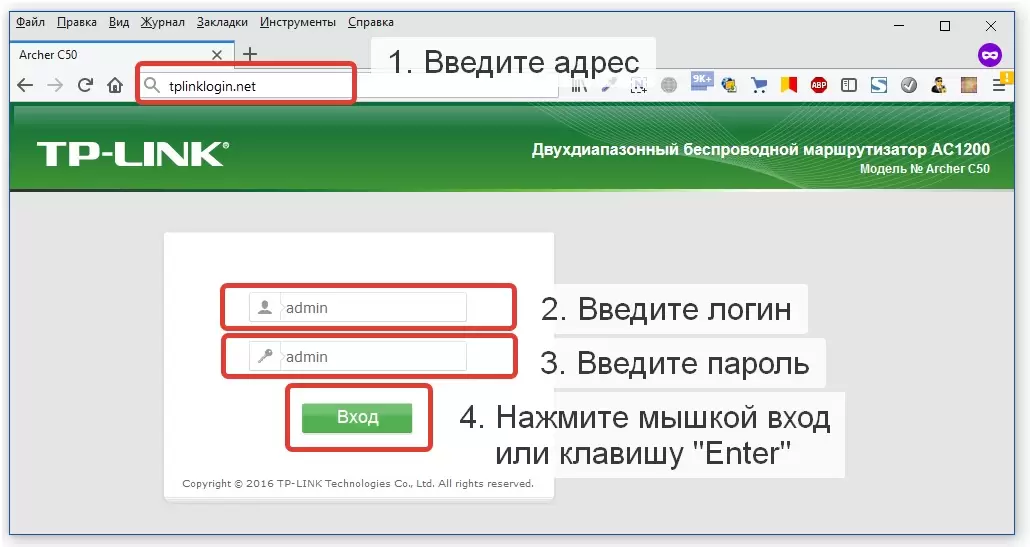Minimize the browser window
The width and height of the screenshot is (1030, 547).
pyautogui.click(x=899, y=26)
